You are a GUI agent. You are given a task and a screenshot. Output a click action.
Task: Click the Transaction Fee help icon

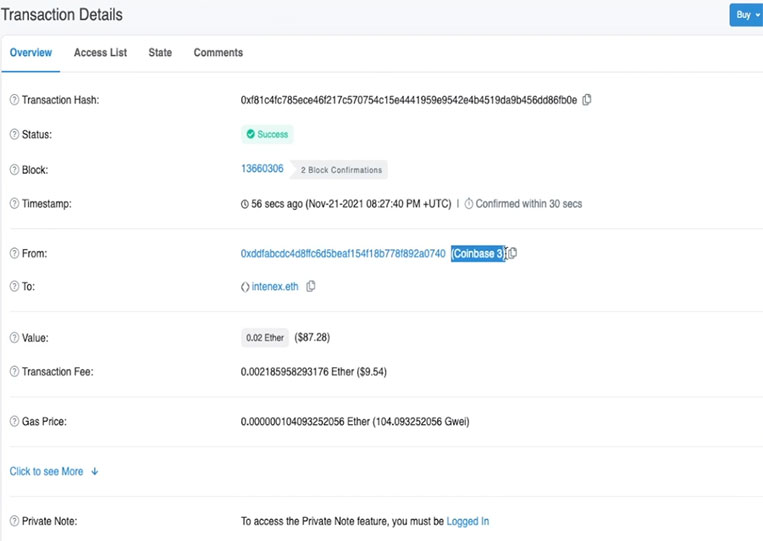coord(14,372)
